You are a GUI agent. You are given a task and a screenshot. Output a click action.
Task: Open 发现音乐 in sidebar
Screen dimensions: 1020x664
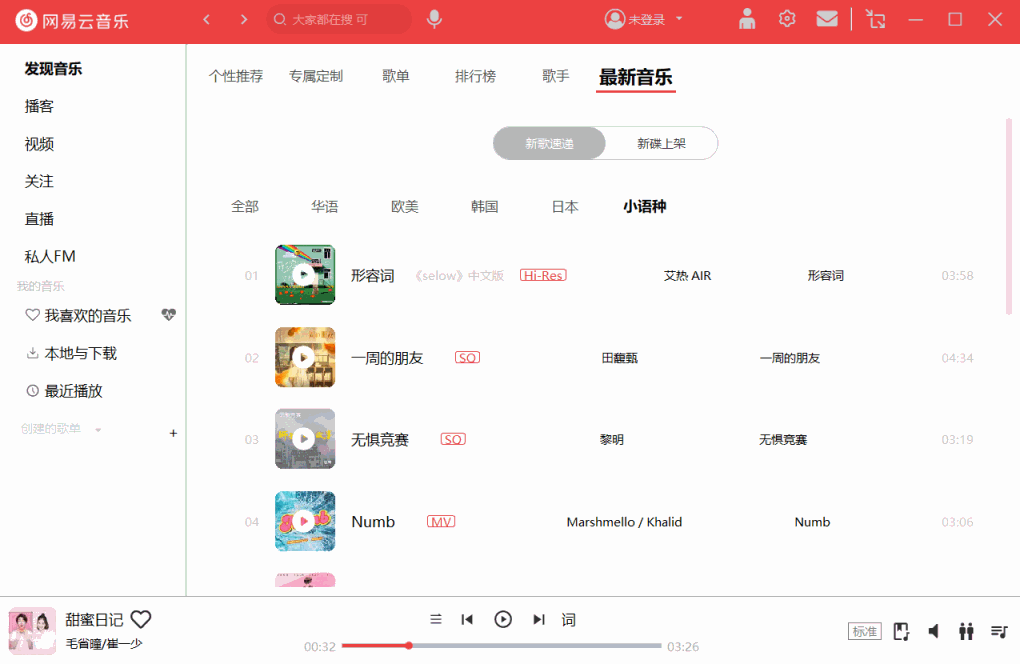tap(53, 69)
